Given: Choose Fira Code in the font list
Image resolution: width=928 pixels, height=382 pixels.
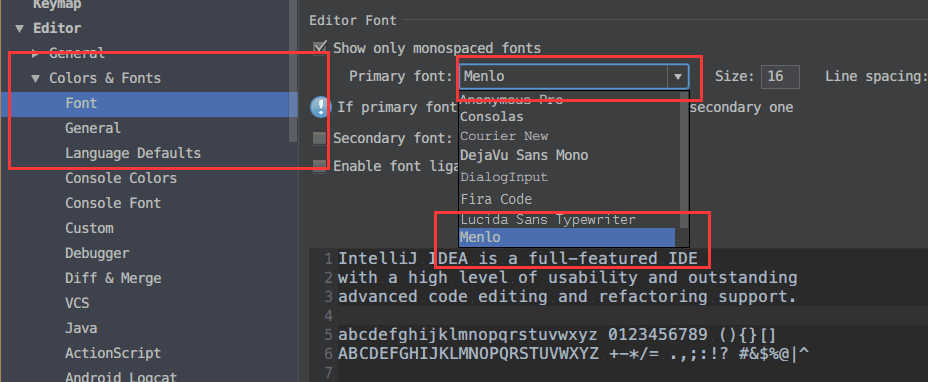Looking at the screenshot, I should [x=496, y=199].
